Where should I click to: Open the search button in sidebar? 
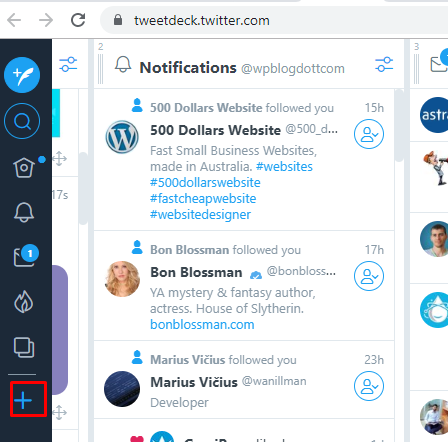click(22, 121)
